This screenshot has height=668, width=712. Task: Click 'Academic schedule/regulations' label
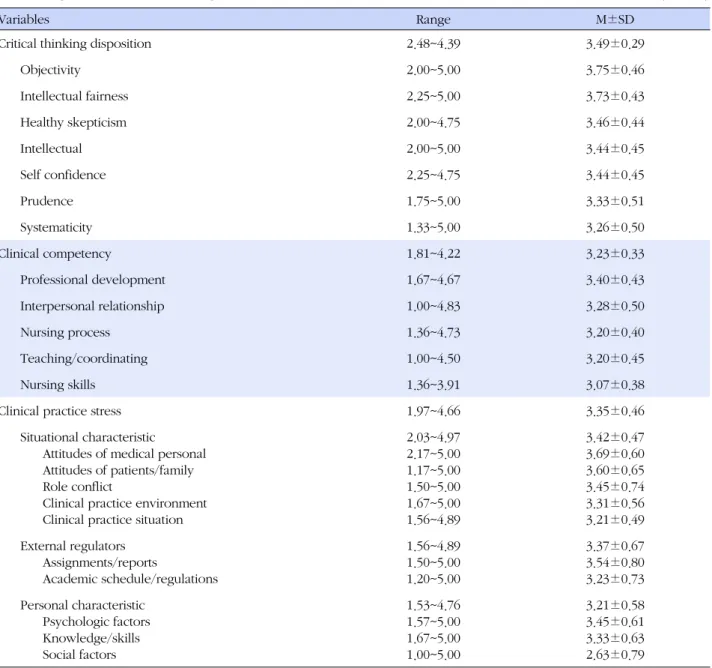(x=130, y=579)
